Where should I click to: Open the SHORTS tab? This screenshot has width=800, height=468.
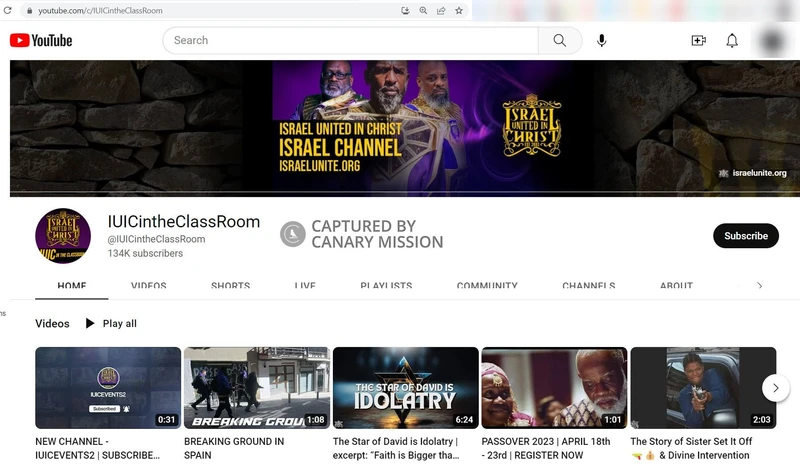click(x=231, y=286)
